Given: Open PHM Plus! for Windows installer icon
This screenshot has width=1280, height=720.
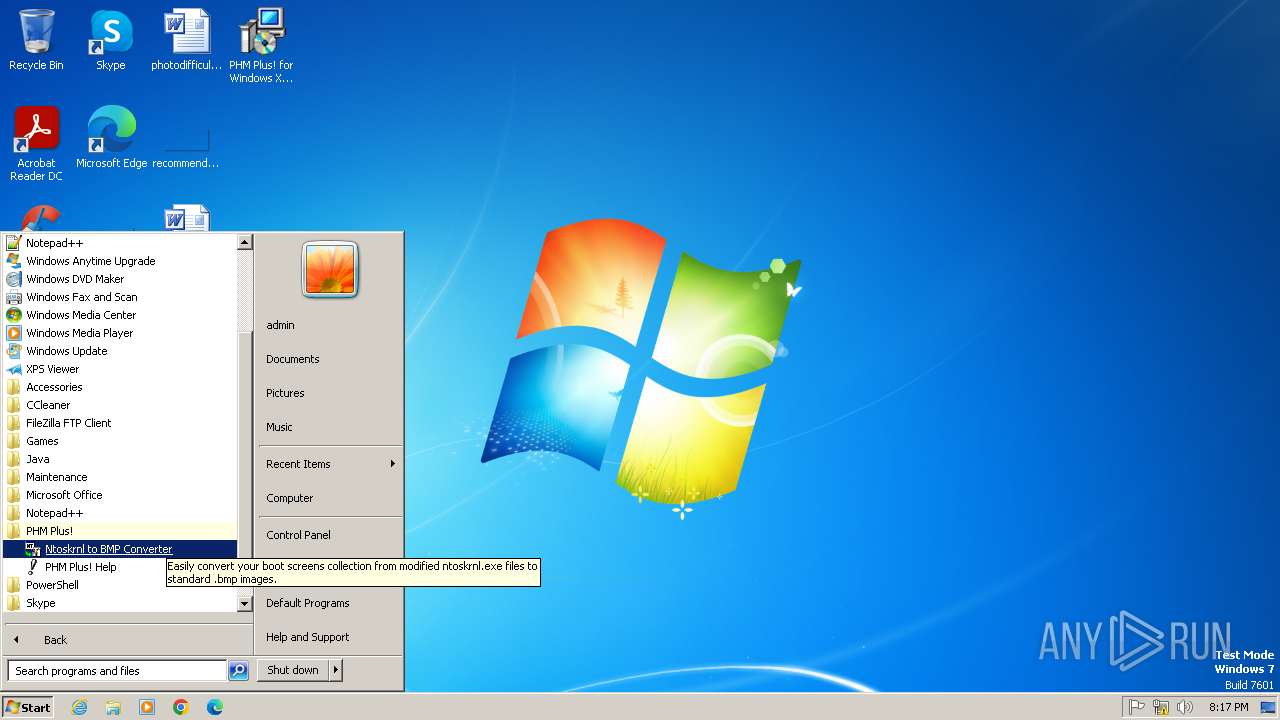Looking at the screenshot, I should (x=261, y=46).
